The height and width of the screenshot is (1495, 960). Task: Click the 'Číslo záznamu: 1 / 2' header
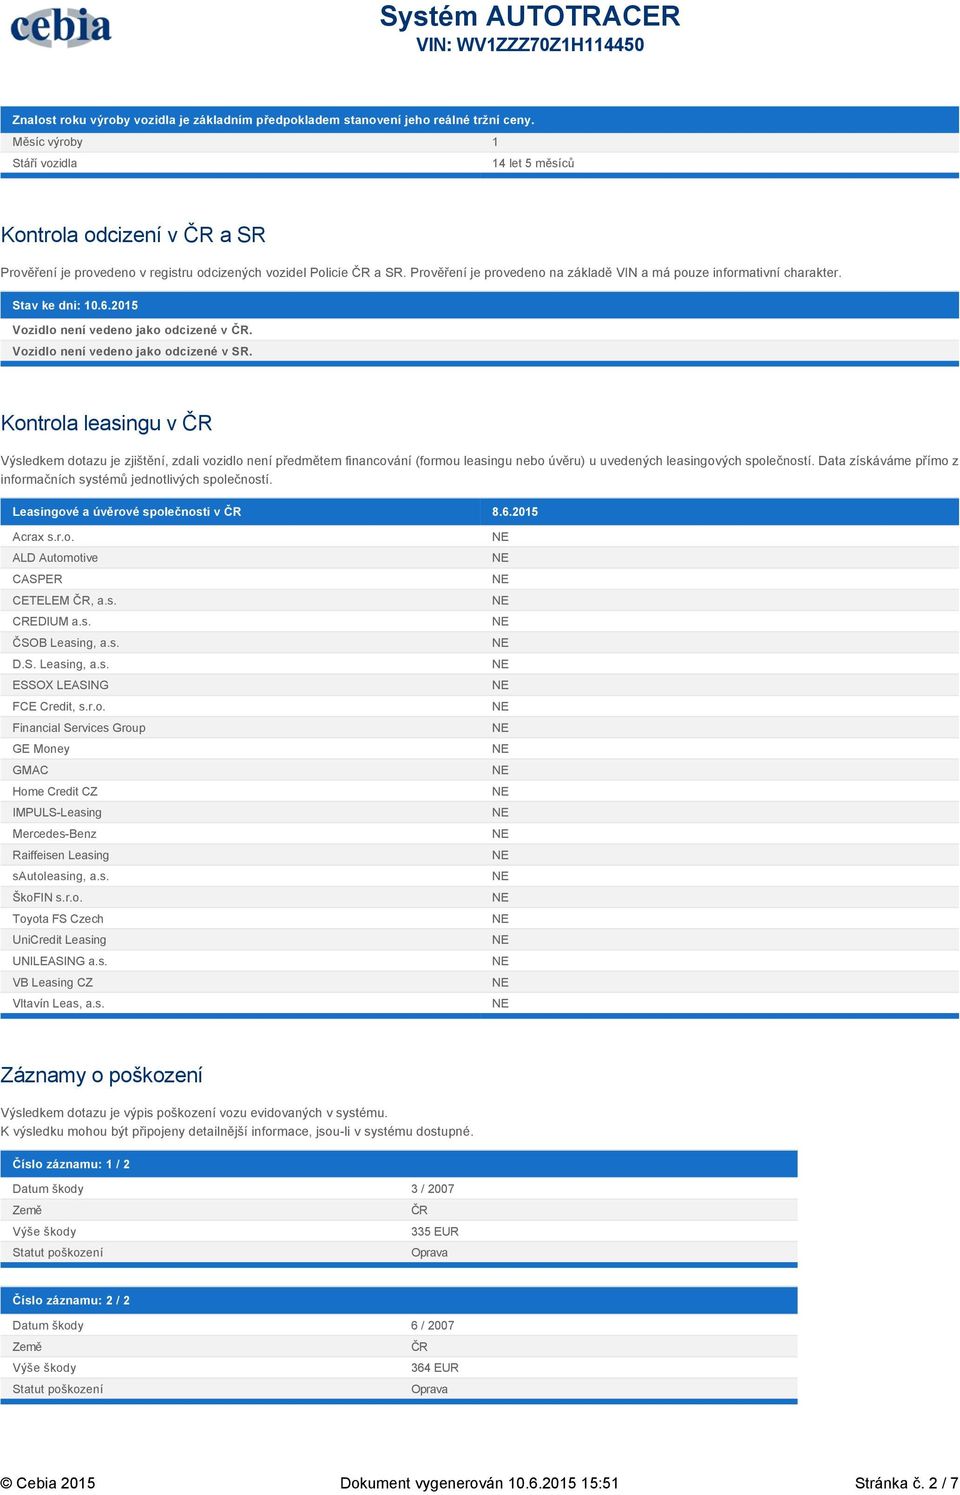(399, 1164)
